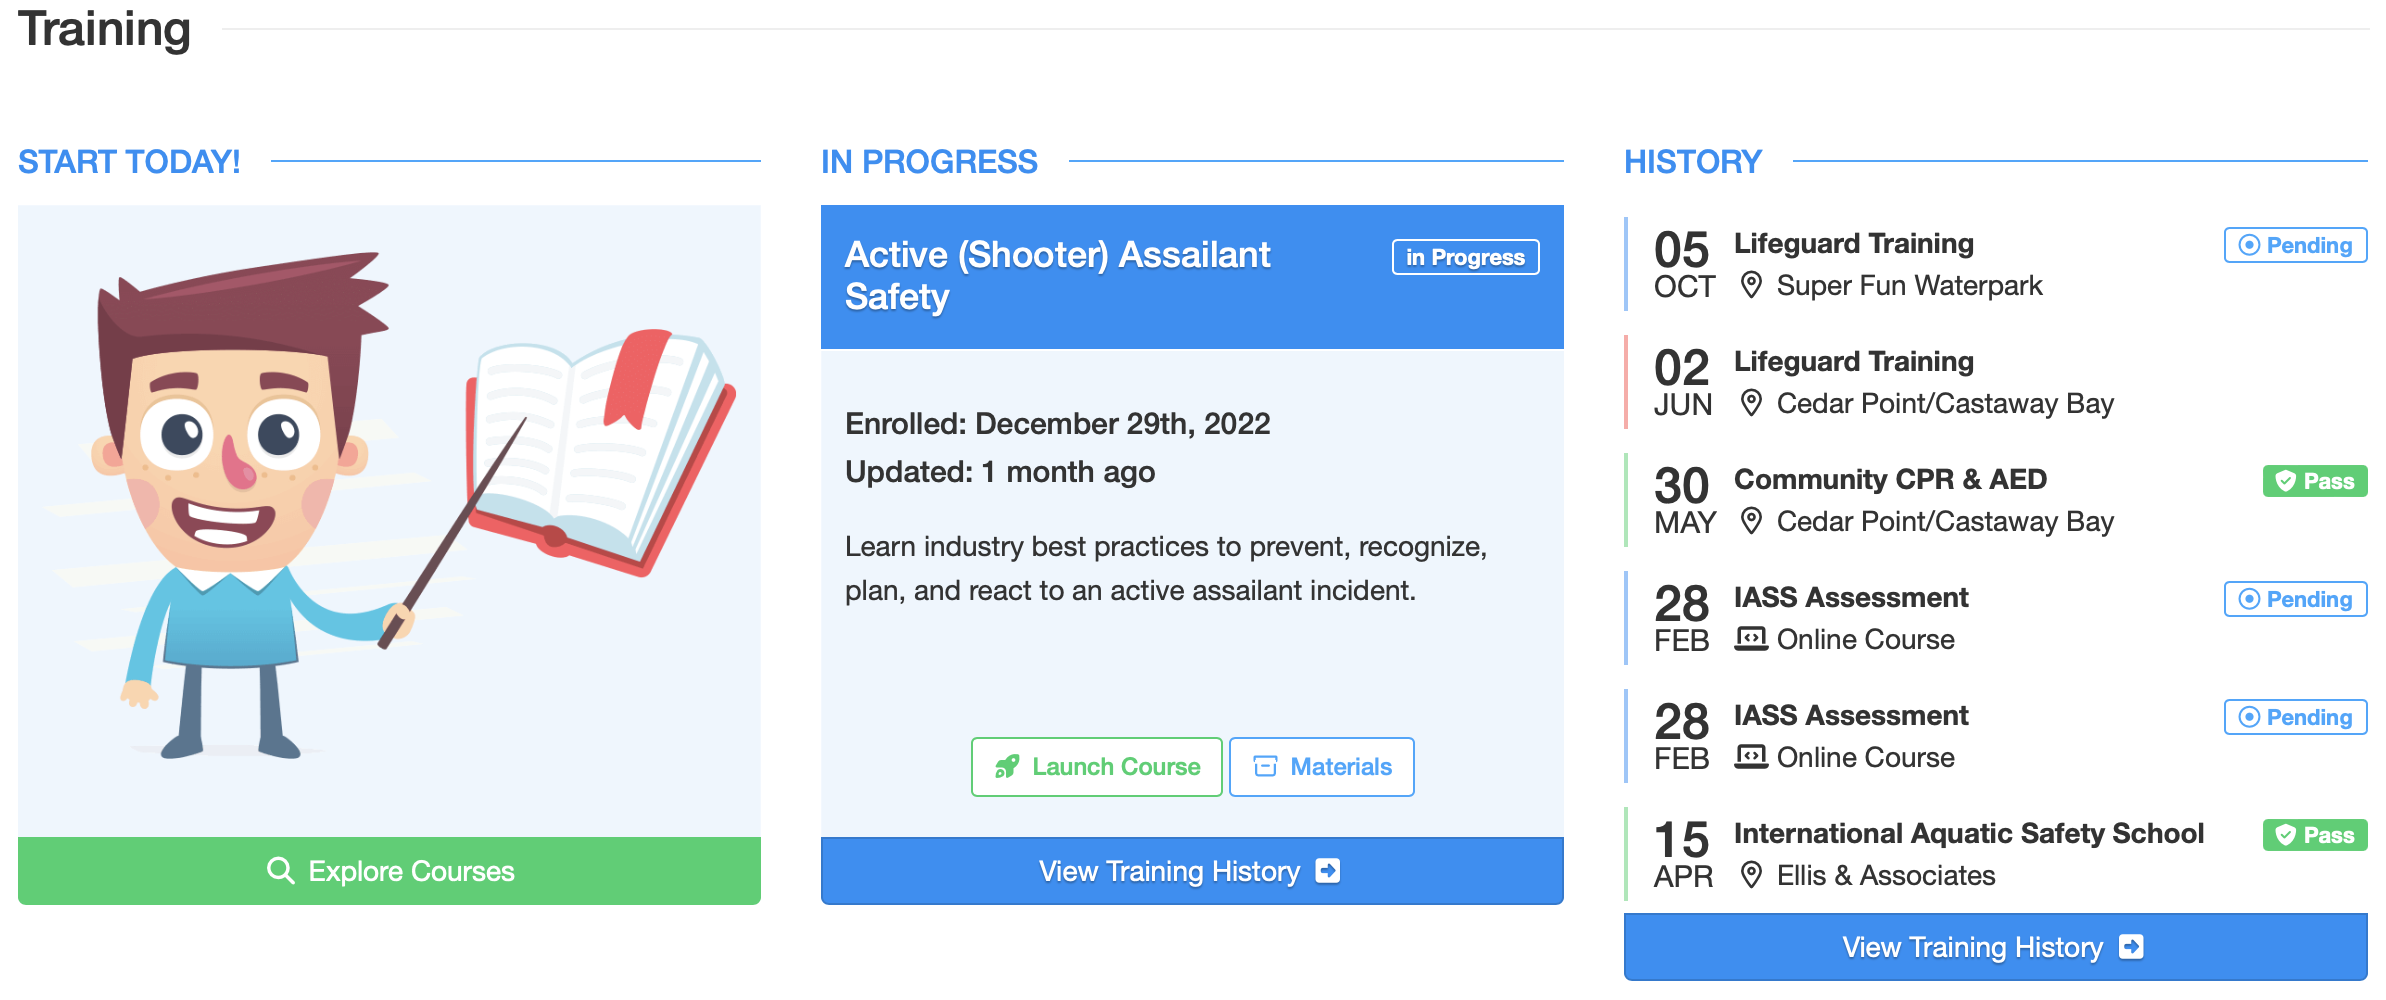The width and height of the screenshot is (2386, 1000).
Task: Click Pending badge for Oct 05 Lifeguard Training
Action: 2295,245
